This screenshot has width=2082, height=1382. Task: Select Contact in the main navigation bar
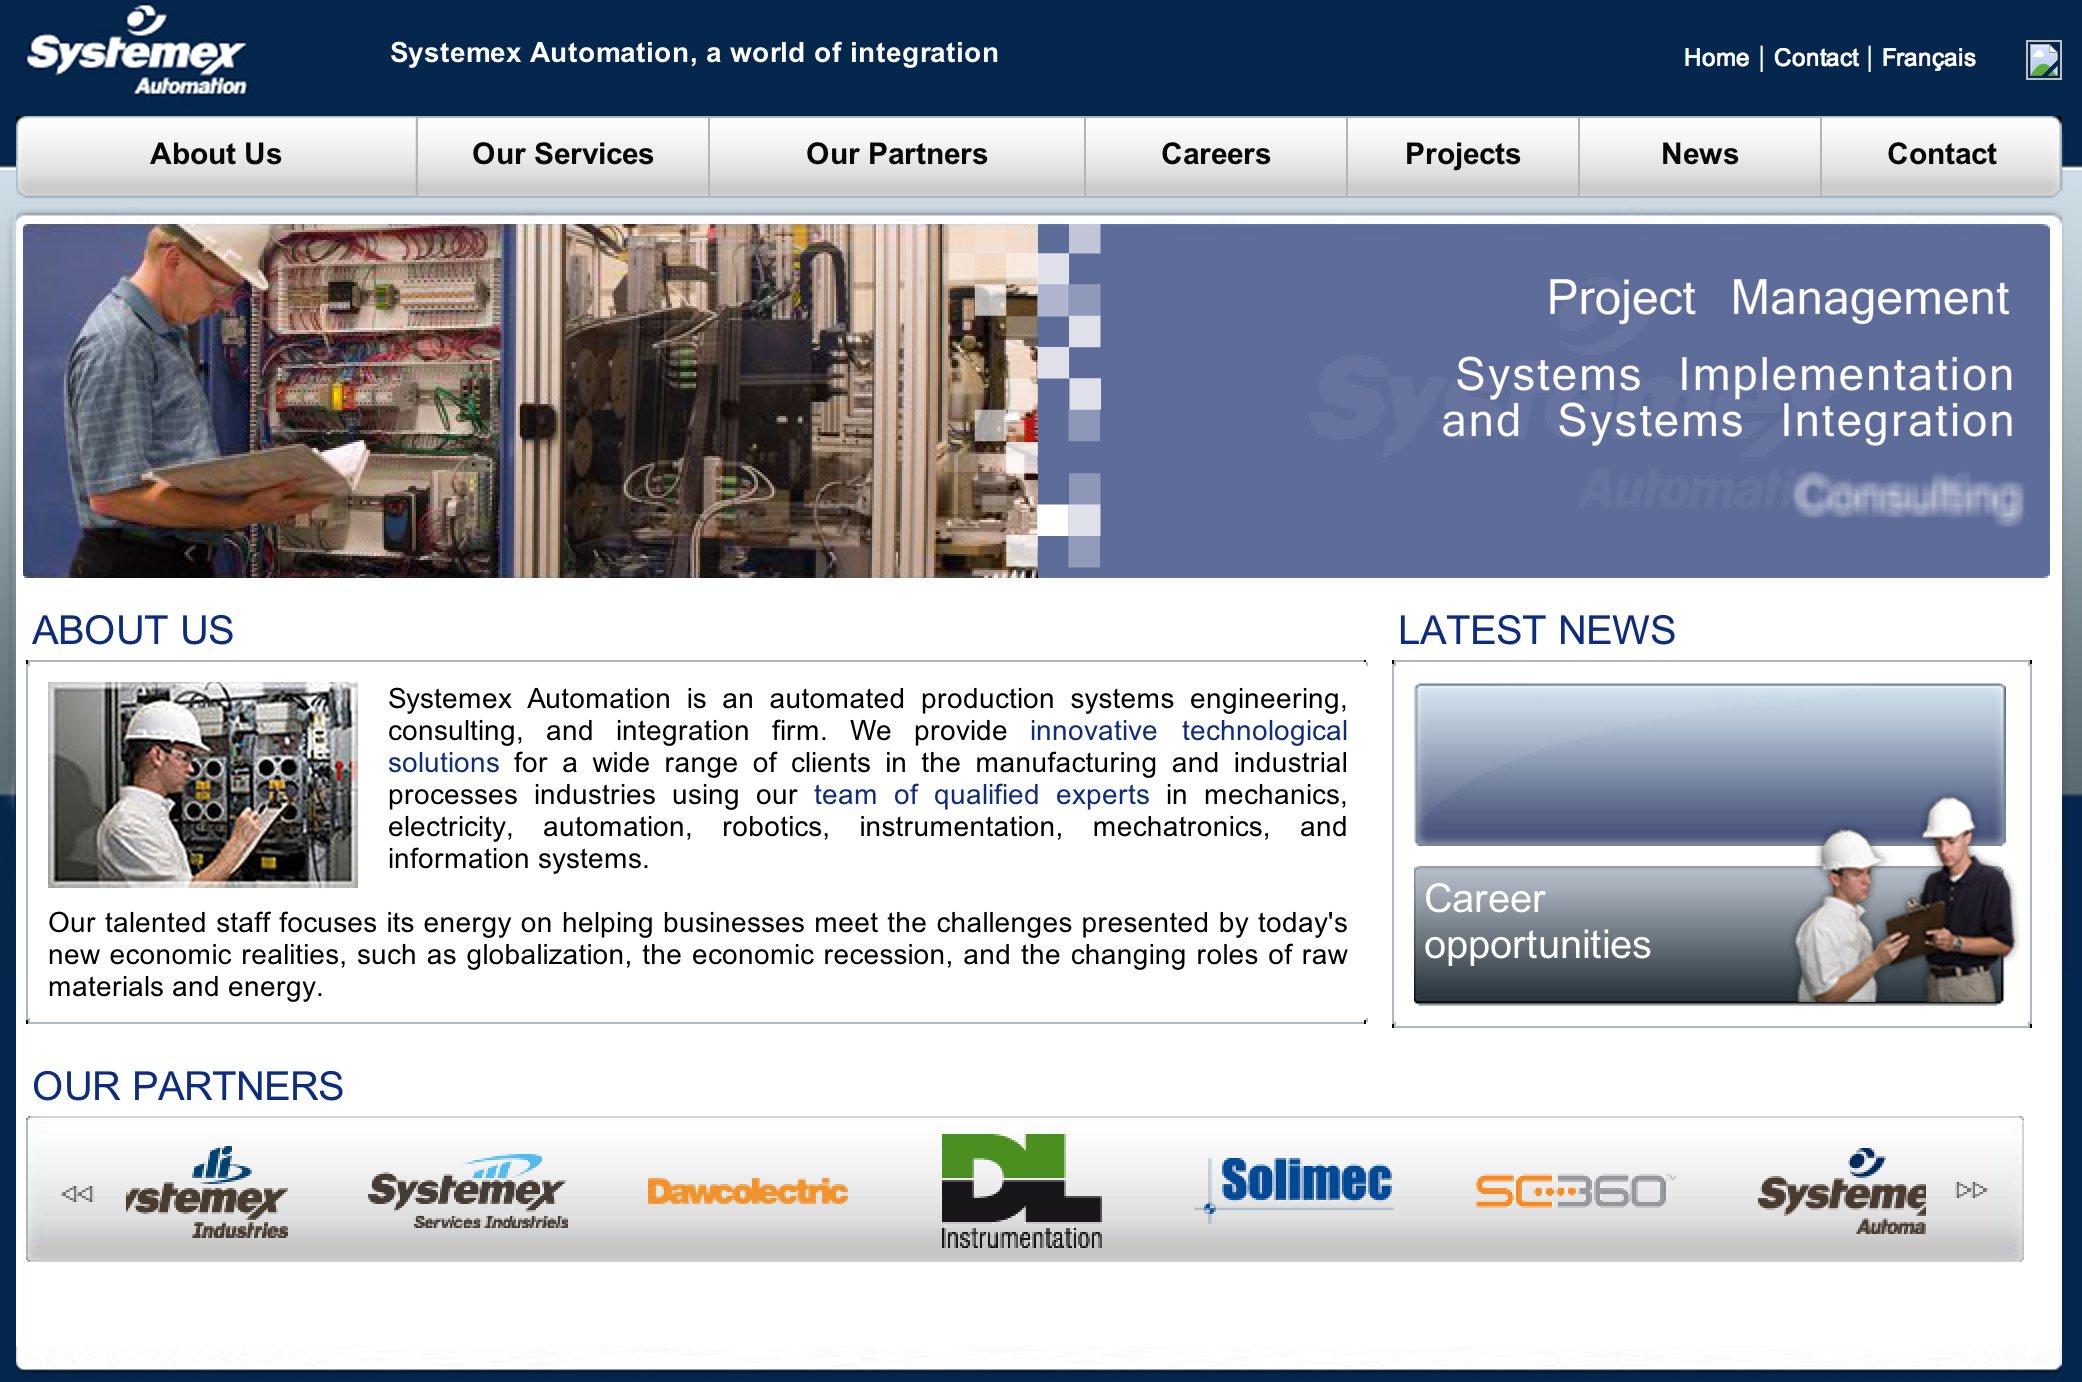point(1941,154)
